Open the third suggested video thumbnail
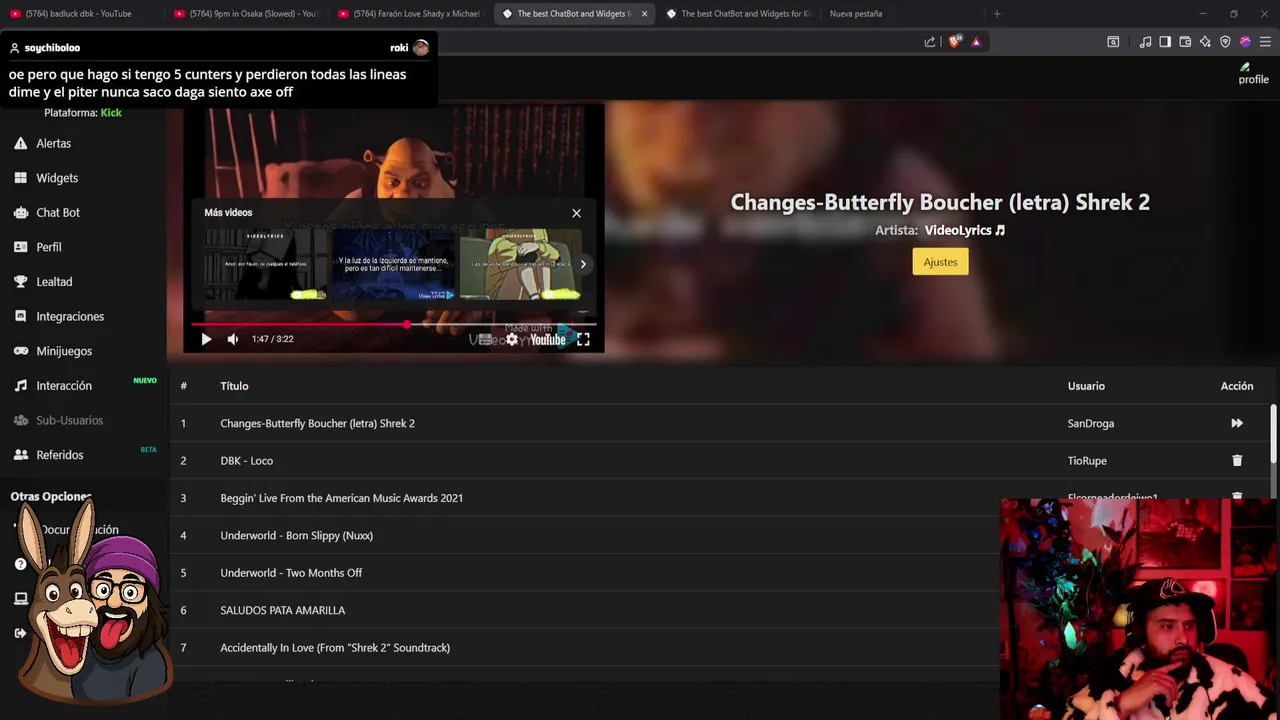This screenshot has height=720, width=1280. coord(520,264)
